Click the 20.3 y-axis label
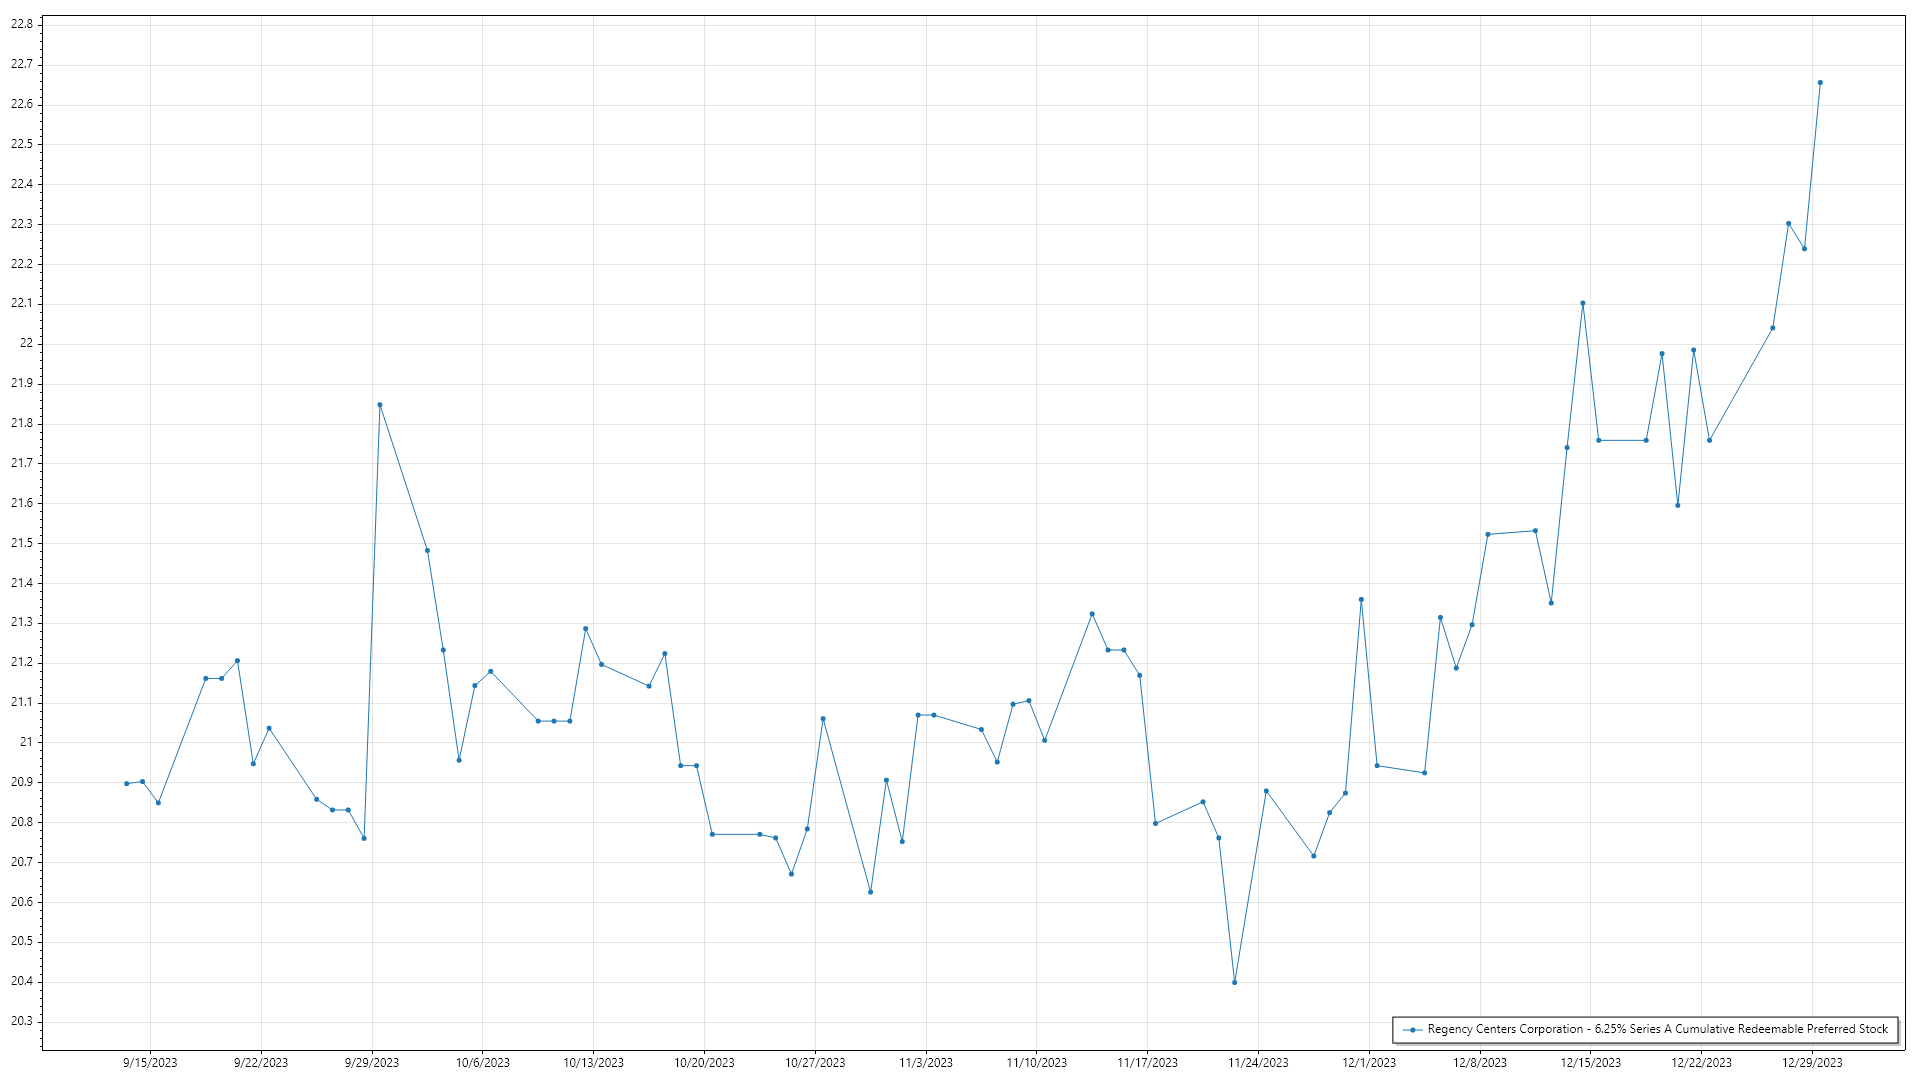Viewport: 1920px width, 1080px height. pyautogui.click(x=22, y=1021)
